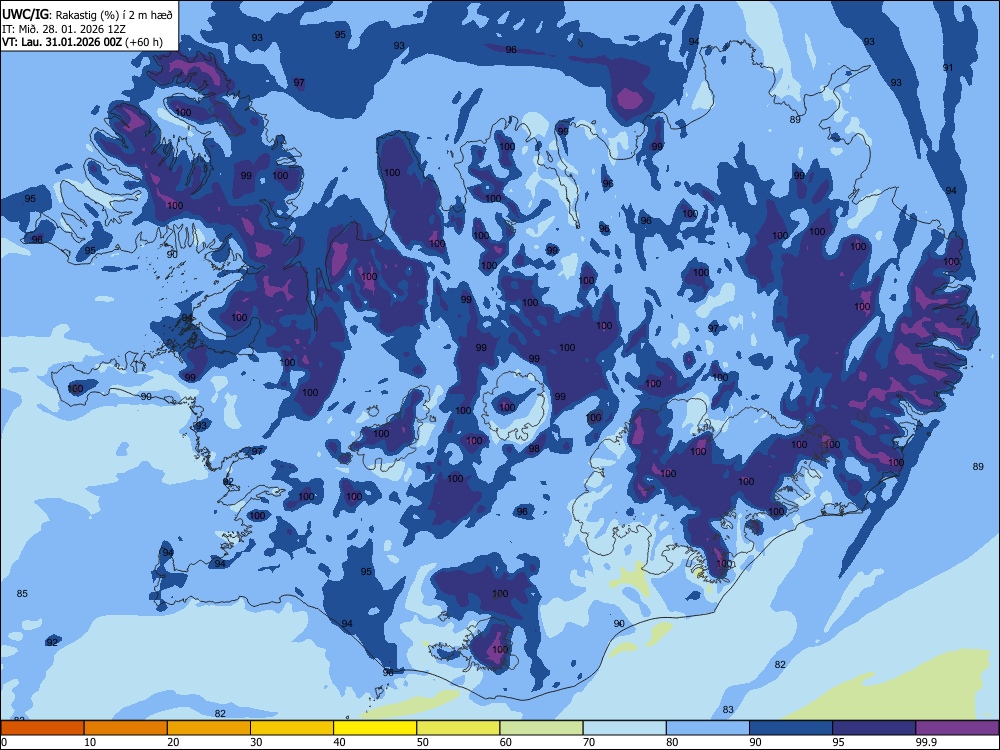Click the '10' label on the color scale

pyautogui.click(x=90, y=742)
